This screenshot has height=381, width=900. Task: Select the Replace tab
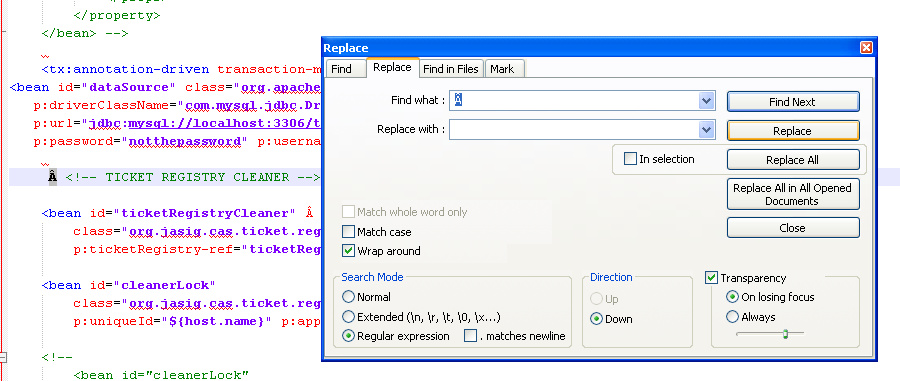[393, 67]
